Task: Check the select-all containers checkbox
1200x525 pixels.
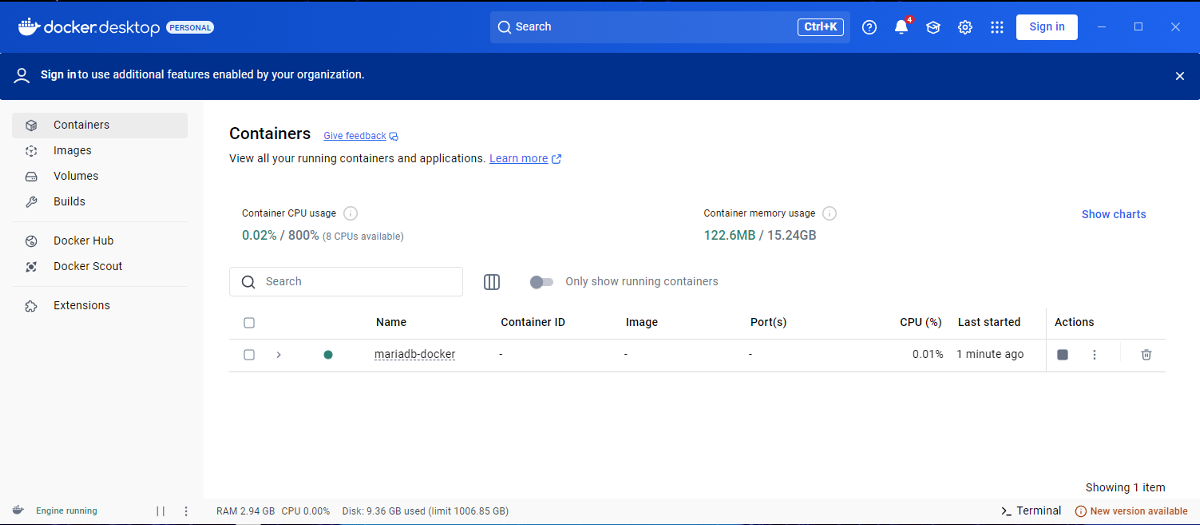Action: pyautogui.click(x=249, y=323)
